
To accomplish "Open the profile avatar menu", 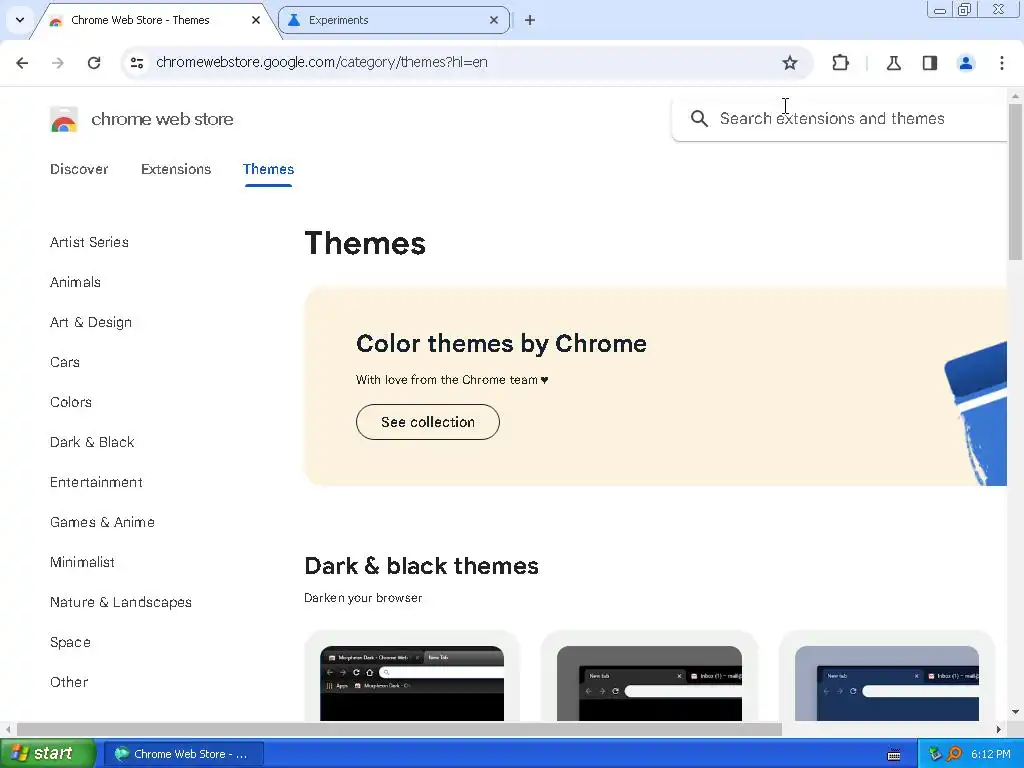I will 966,63.
